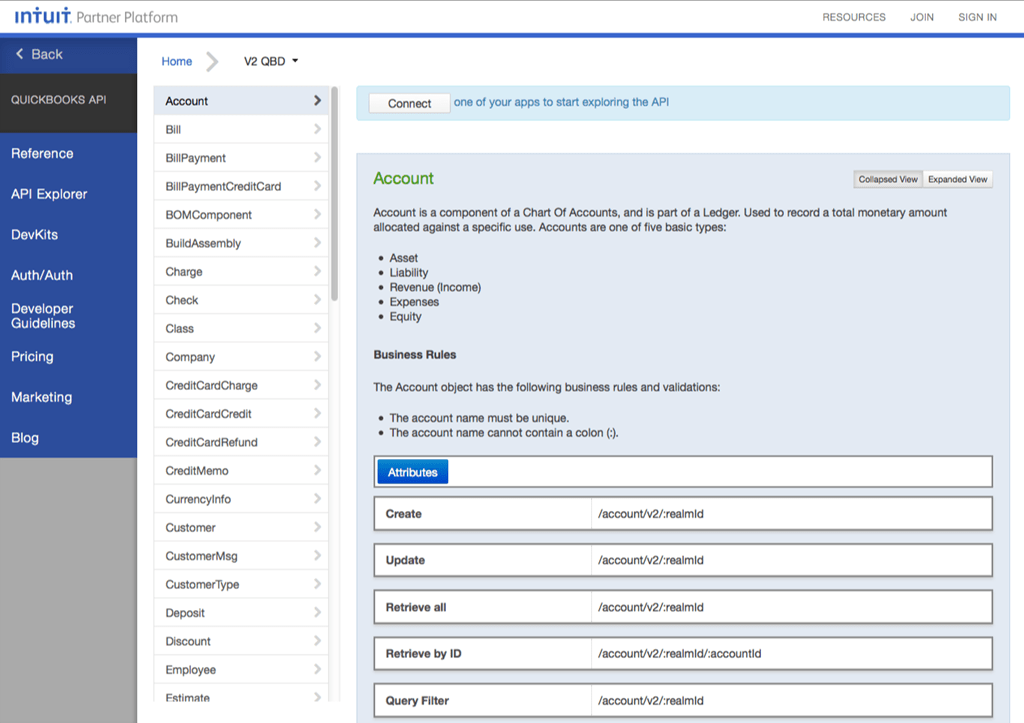
Task: Click the entity list scrollbar thumb
Action: [334, 194]
